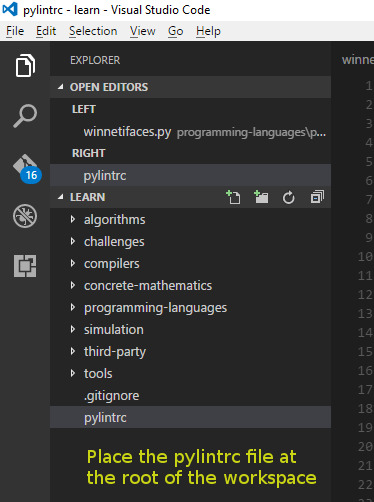Click line number 16 in editor gutter
The width and height of the screenshot is (374, 502).
point(365,370)
